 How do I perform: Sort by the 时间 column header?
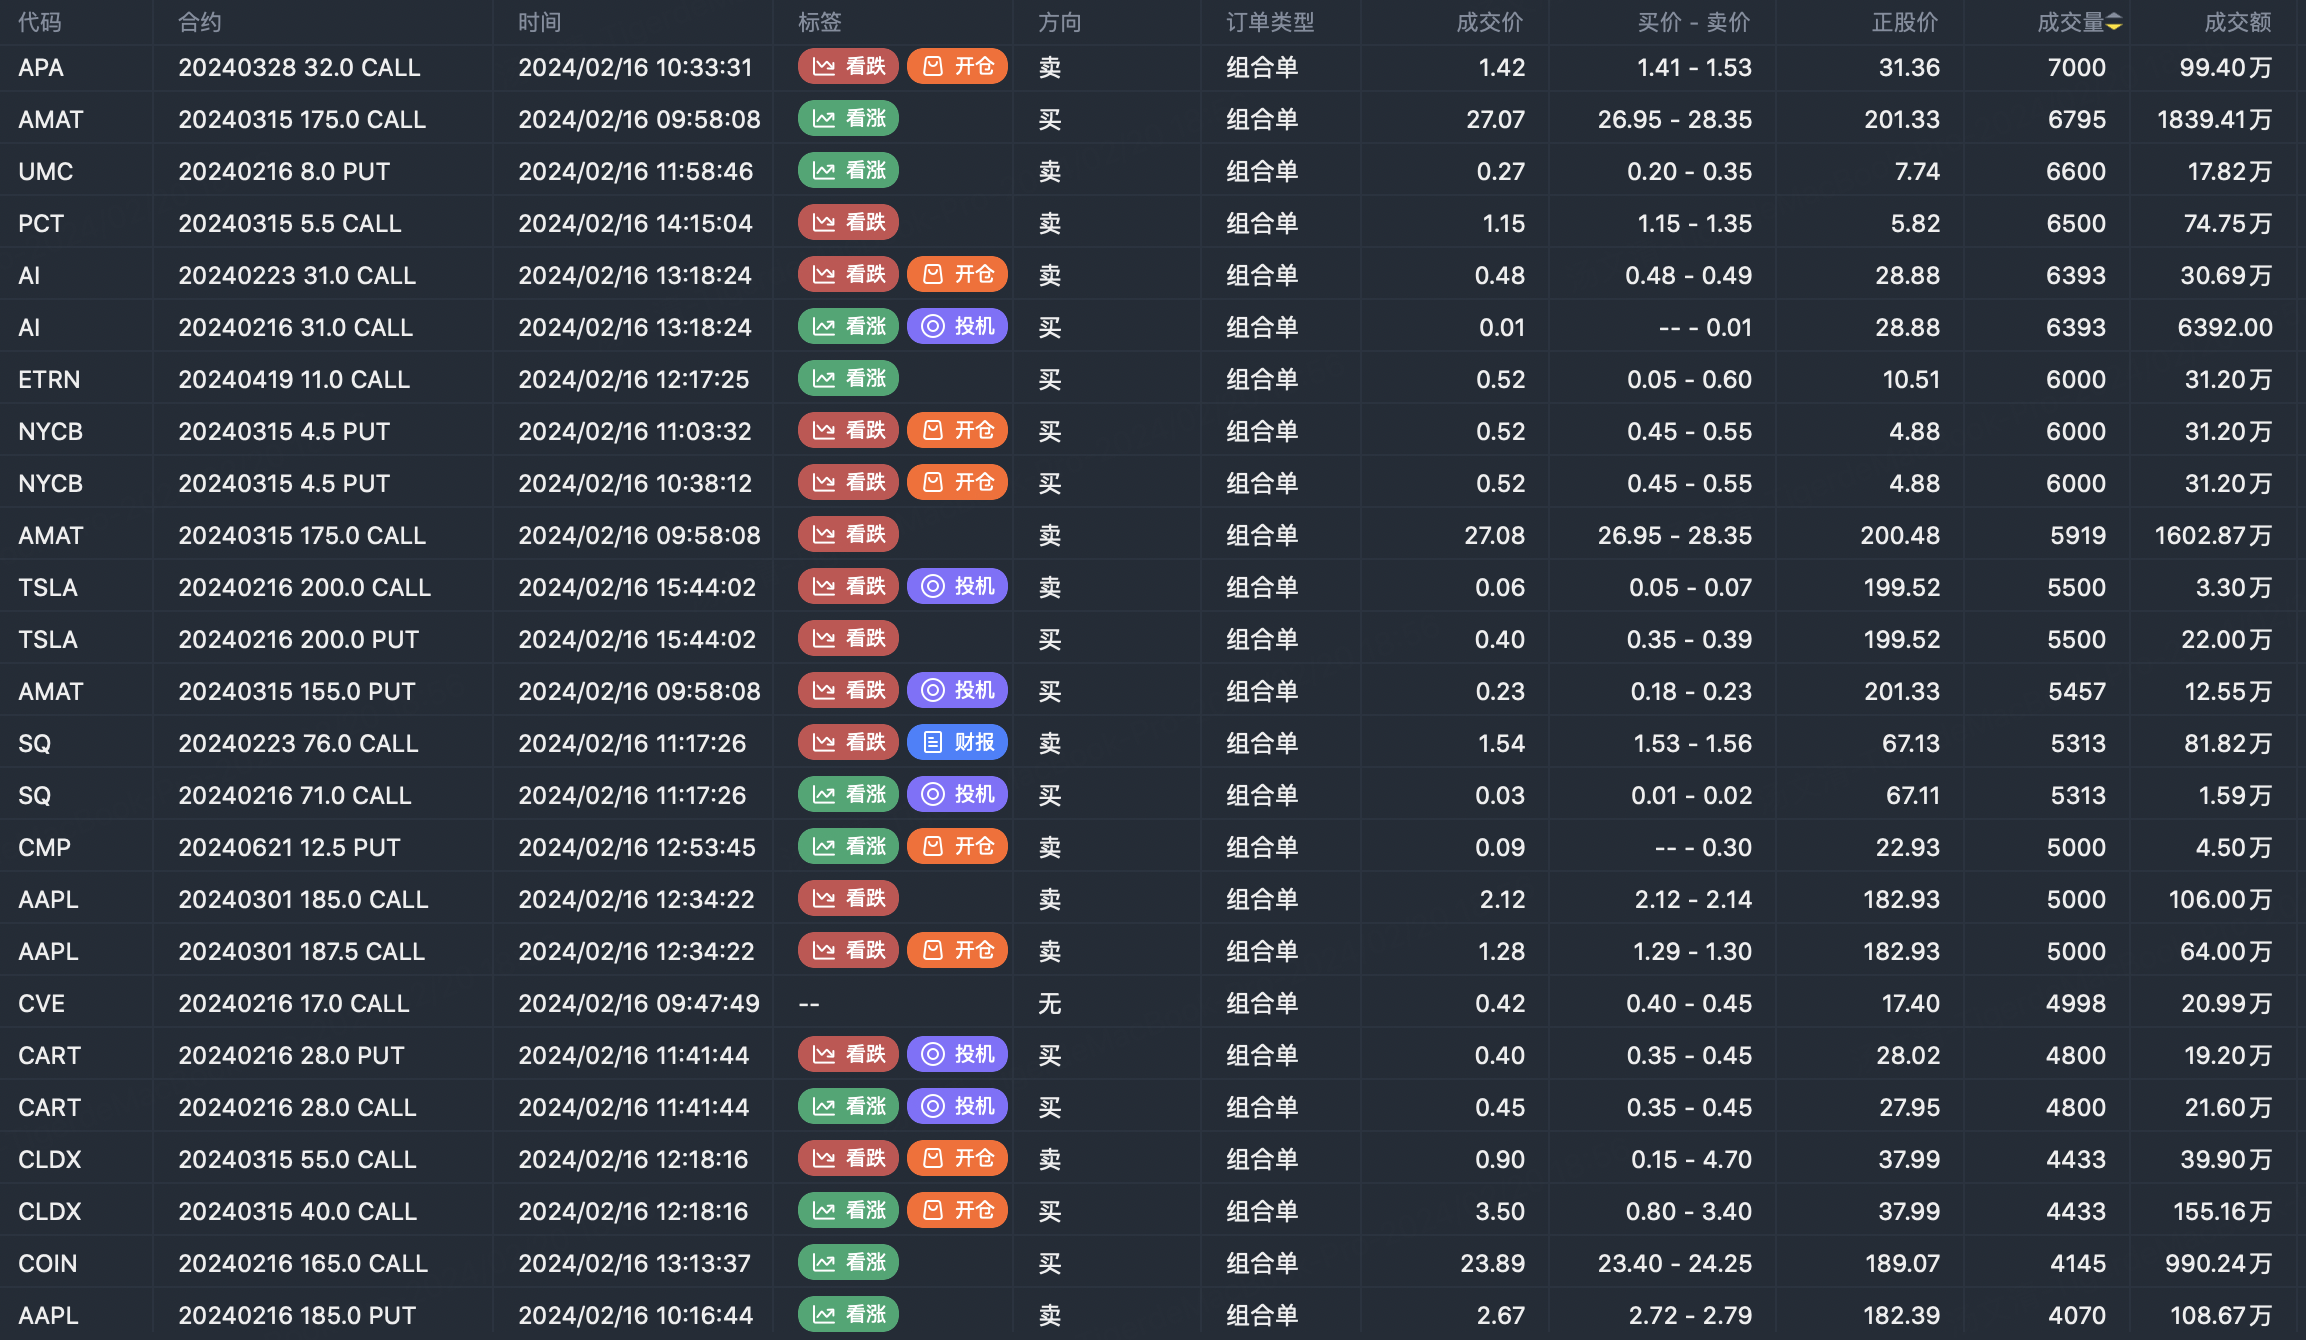(x=539, y=23)
